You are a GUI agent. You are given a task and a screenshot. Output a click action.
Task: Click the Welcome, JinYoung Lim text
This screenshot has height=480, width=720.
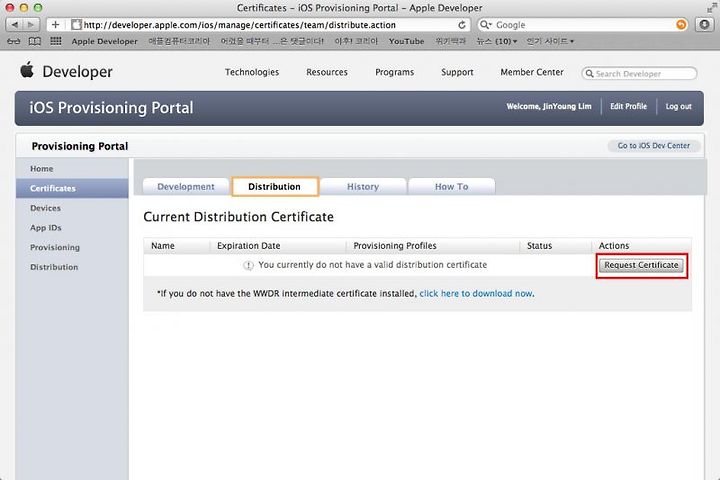click(x=549, y=106)
